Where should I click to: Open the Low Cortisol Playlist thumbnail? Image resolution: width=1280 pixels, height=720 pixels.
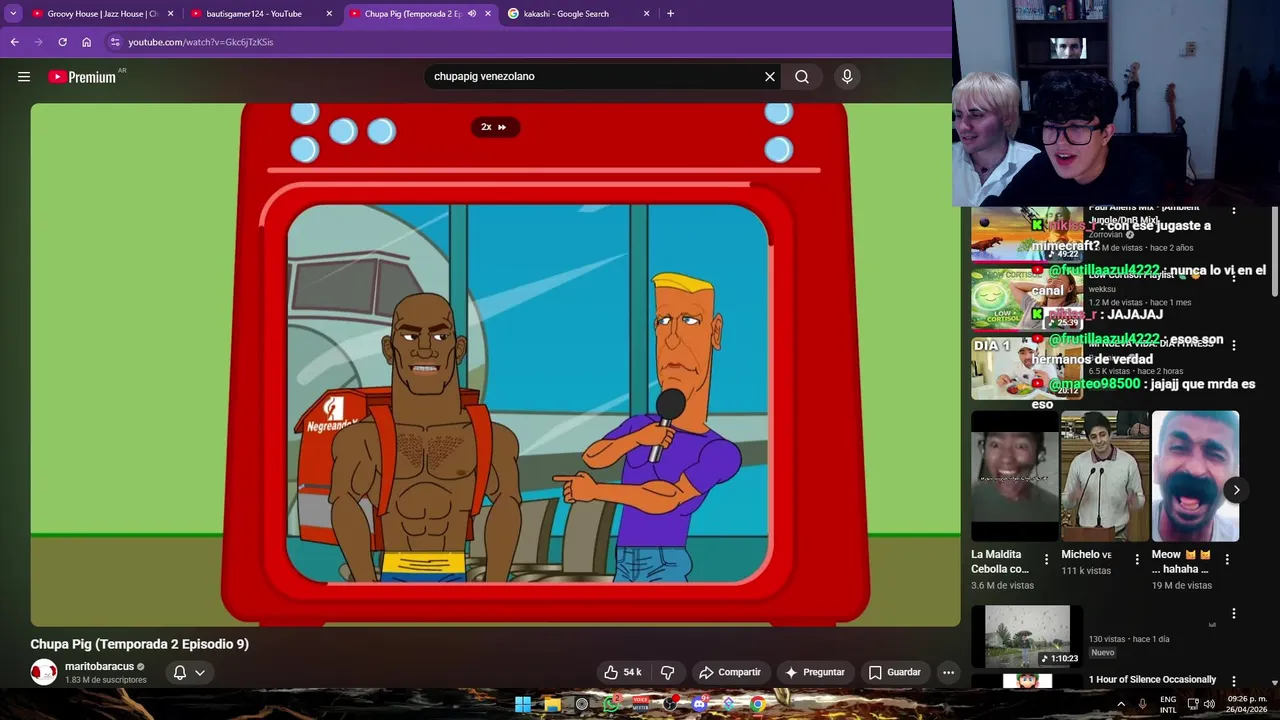point(1027,299)
